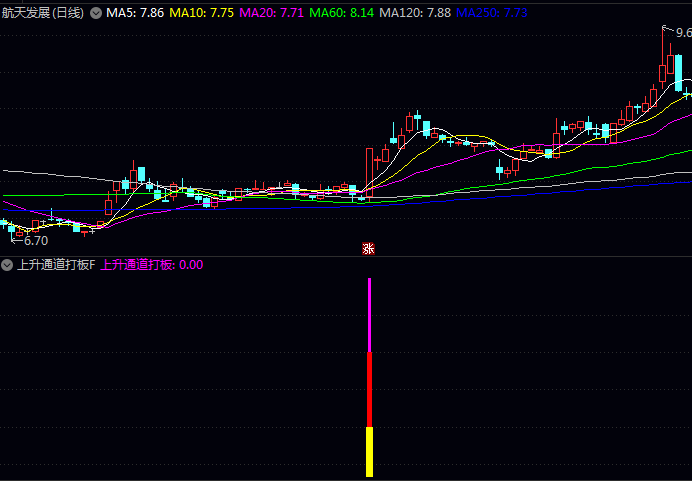Expand the 上升通道打板F indicator dropdown arrow

coord(7,265)
